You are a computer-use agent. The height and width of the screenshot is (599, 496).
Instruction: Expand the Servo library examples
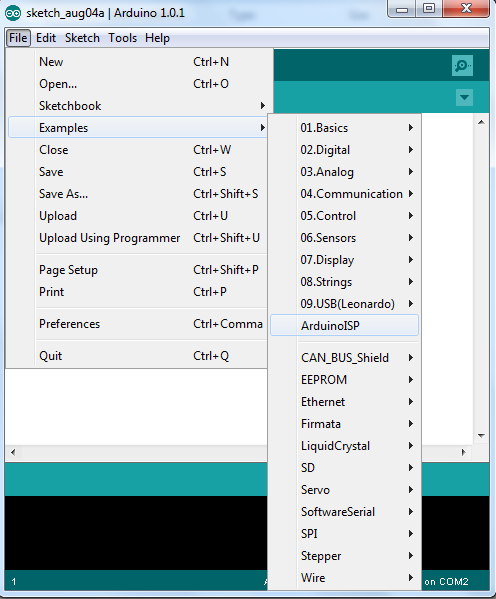(344, 490)
